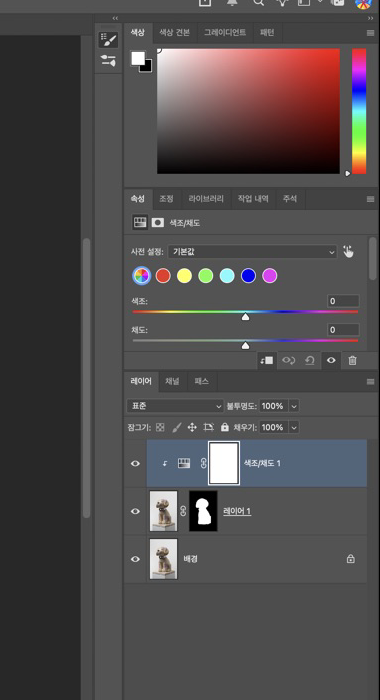This screenshot has height=700, width=380.
Task: Select the foreground color swatch
Action: click(138, 58)
